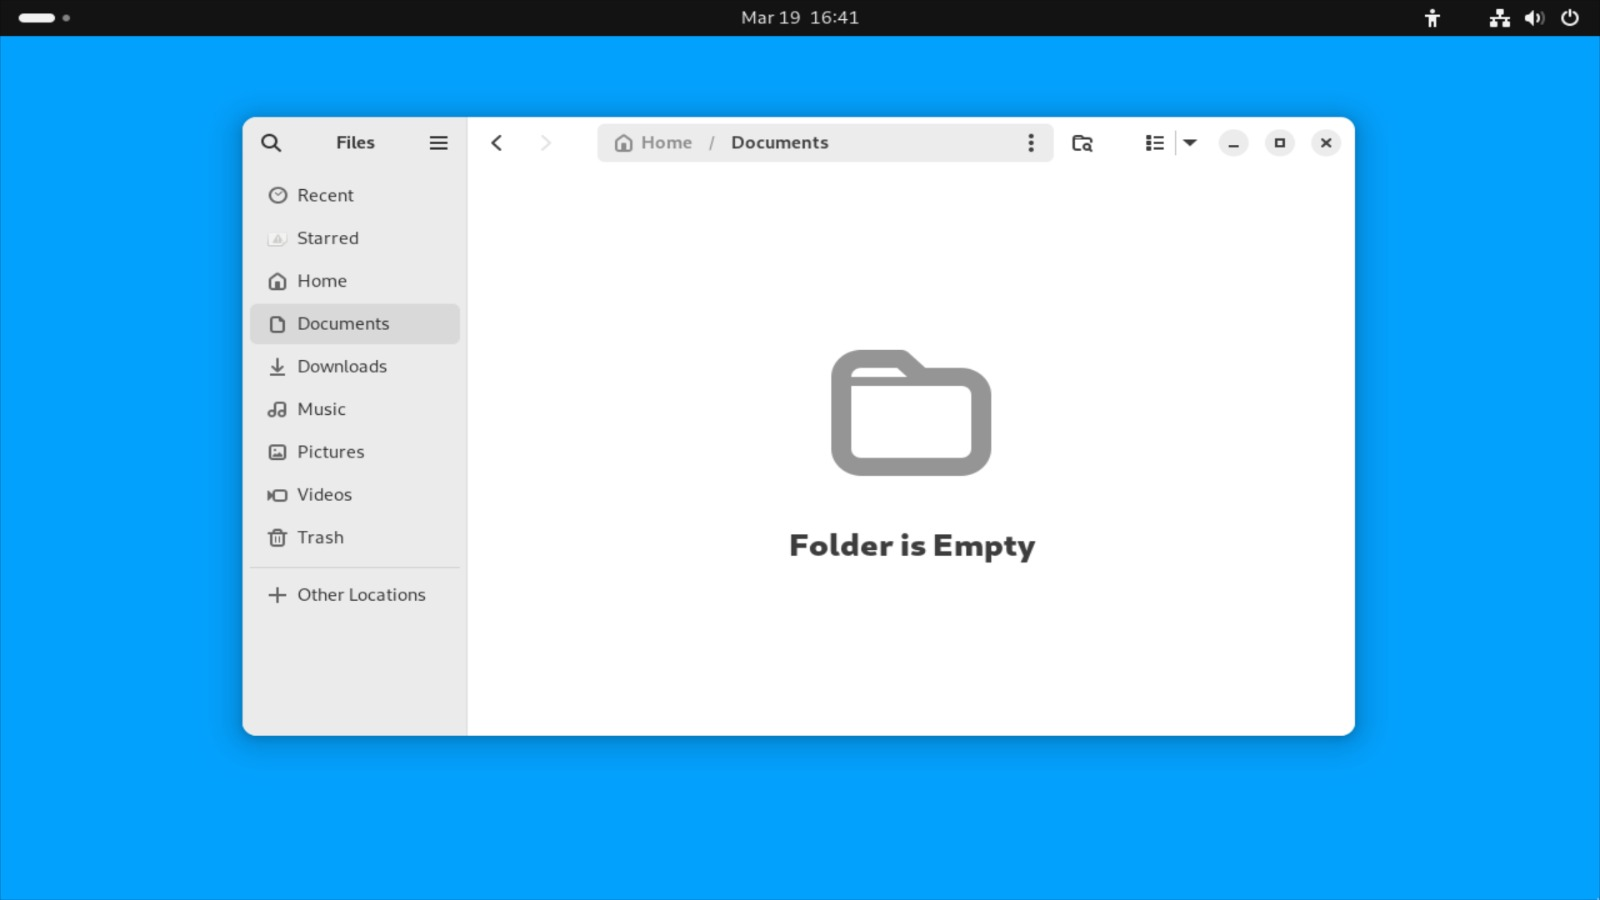Open the current folder actions menu
This screenshot has height=900, width=1600.
pos(1031,142)
